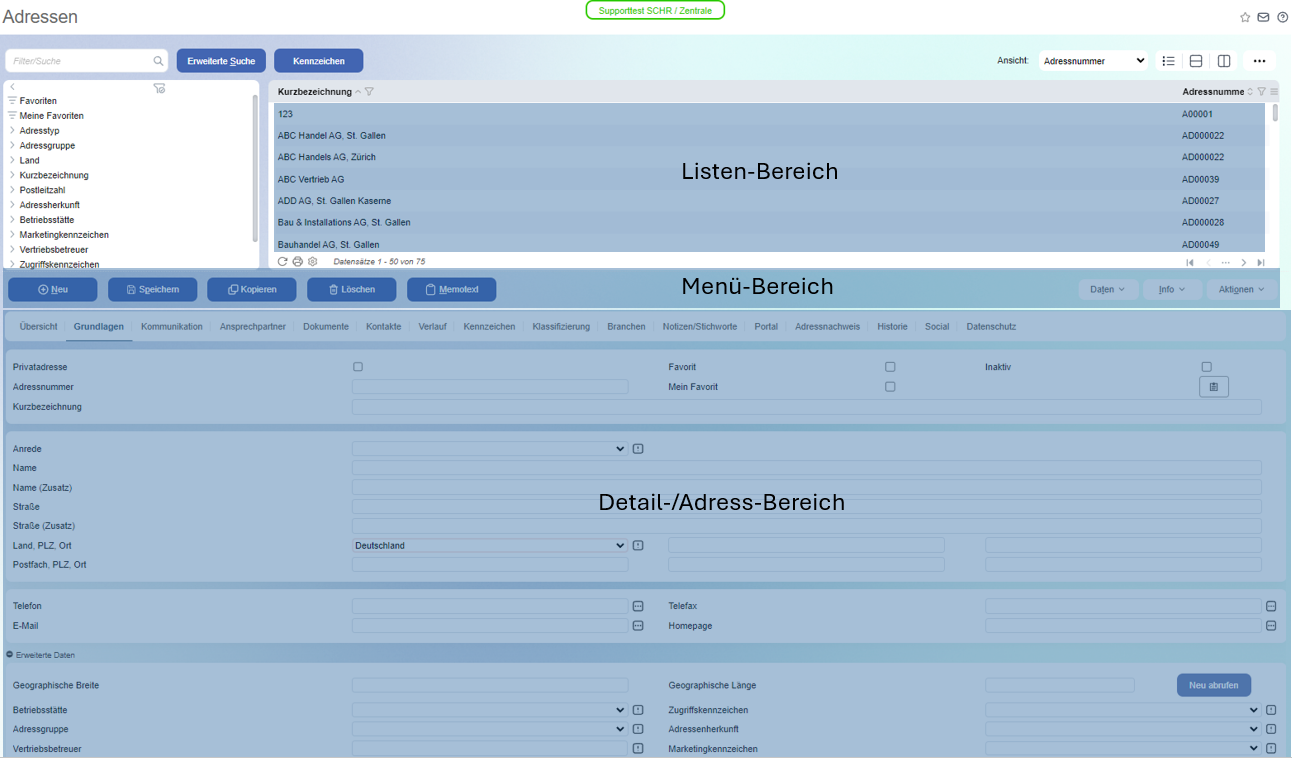This screenshot has width=1292, height=758.
Task: Click the print icon below the list
Action: 297,261
